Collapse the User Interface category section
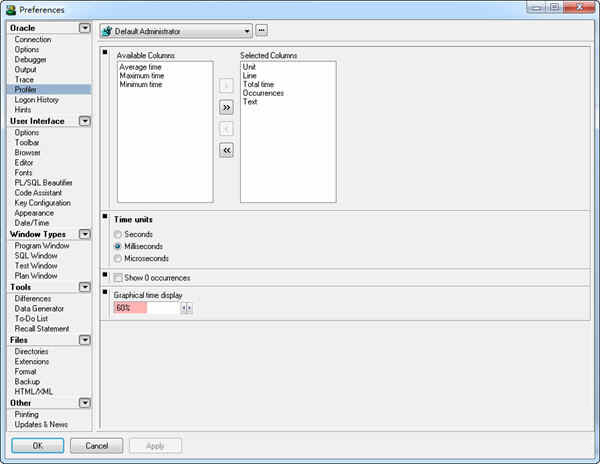The width and height of the screenshot is (600, 464). click(85, 121)
